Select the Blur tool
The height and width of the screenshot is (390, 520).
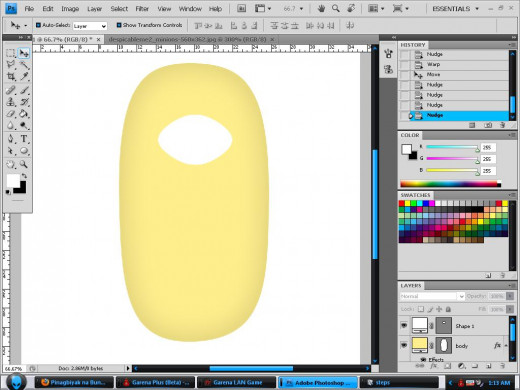(11, 126)
